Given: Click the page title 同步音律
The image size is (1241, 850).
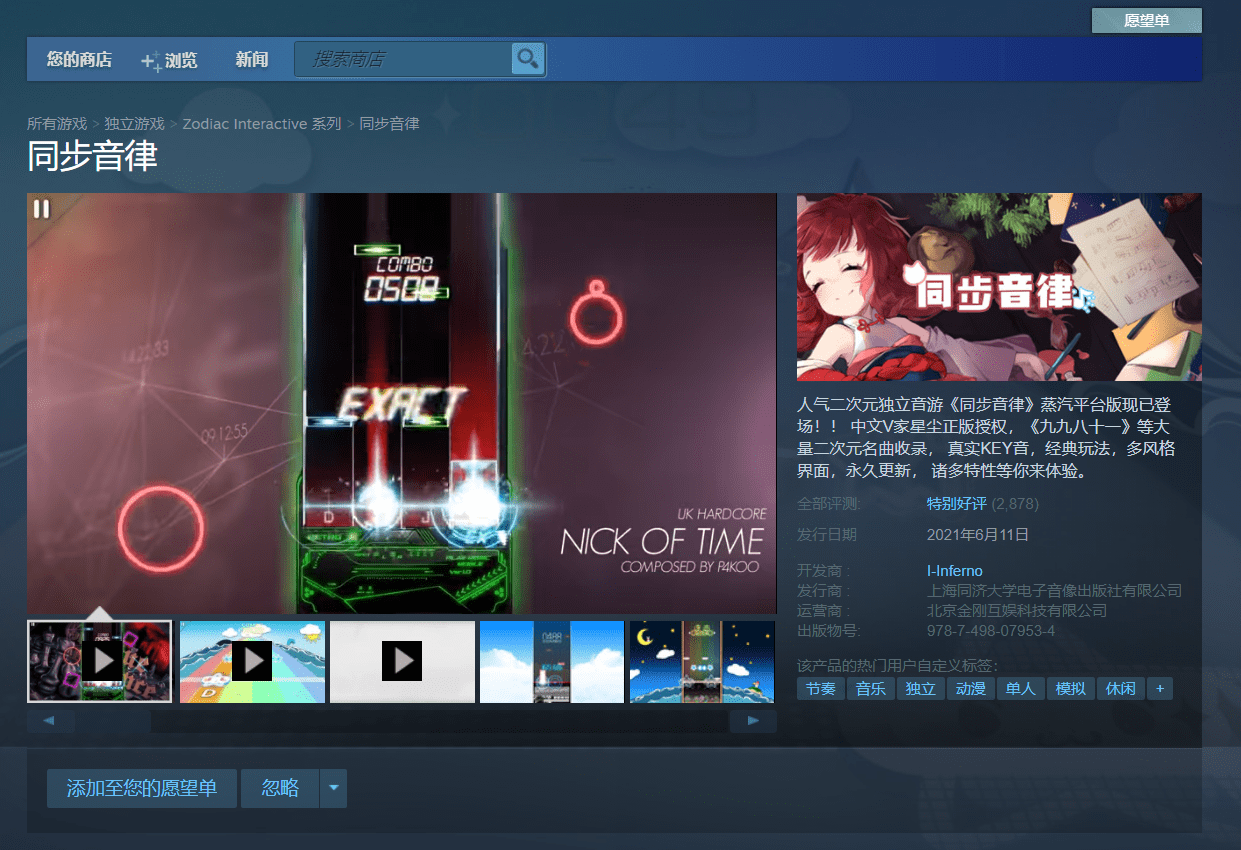Looking at the screenshot, I should coord(92,157).
